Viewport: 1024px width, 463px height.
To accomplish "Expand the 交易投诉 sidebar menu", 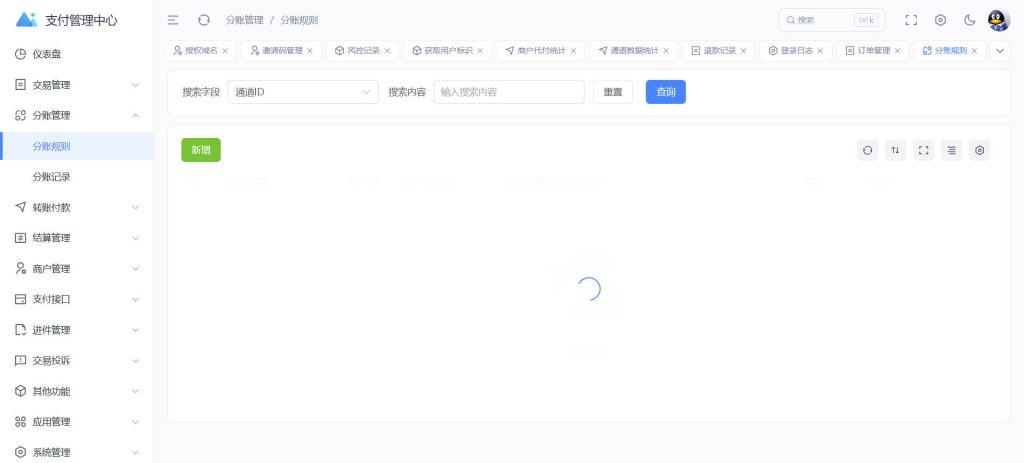I will tap(77, 360).
